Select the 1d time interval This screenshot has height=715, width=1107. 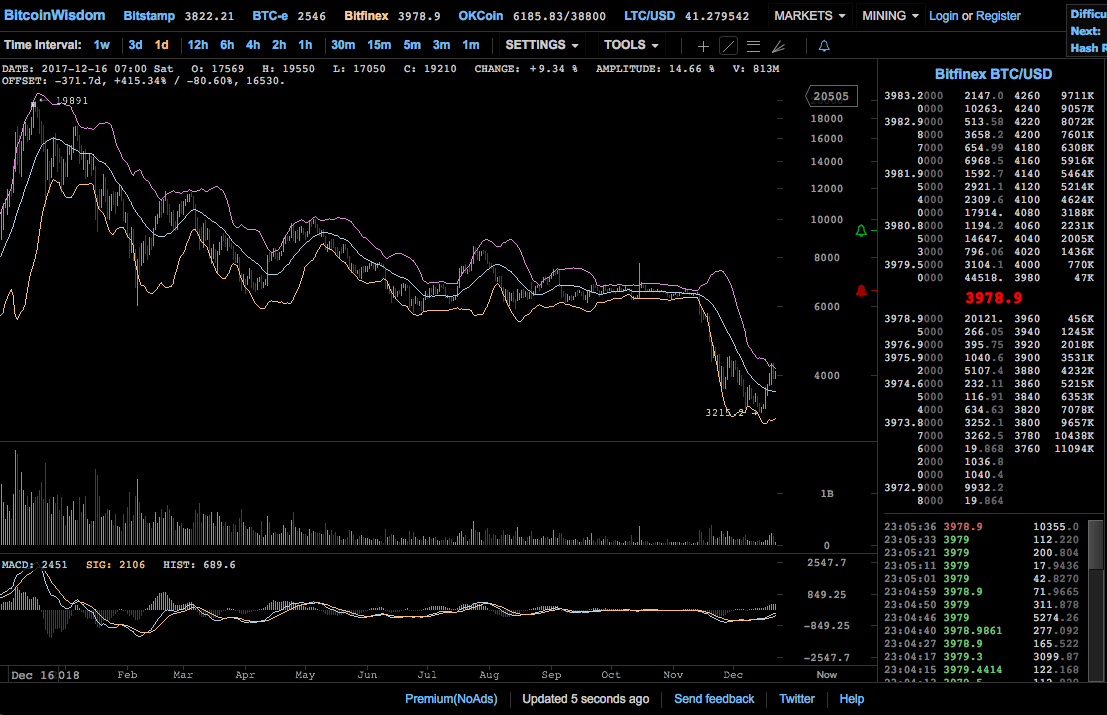pos(162,45)
